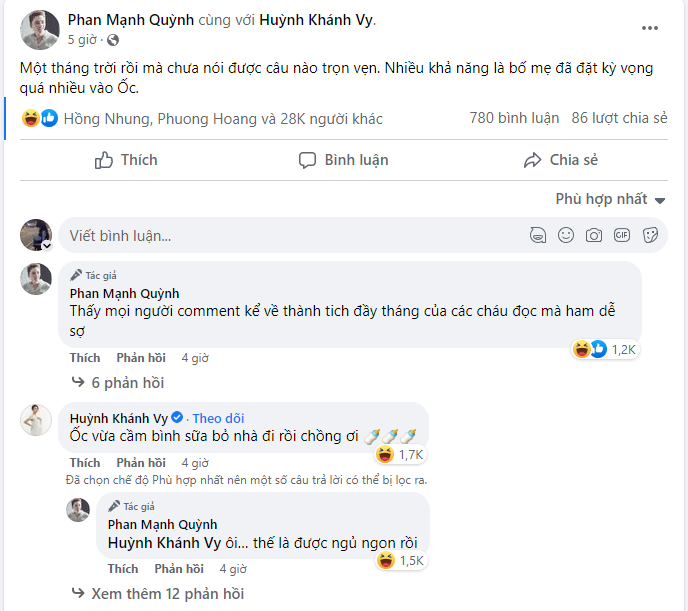Click the thumbs-up Thích button on post

(x=126, y=160)
